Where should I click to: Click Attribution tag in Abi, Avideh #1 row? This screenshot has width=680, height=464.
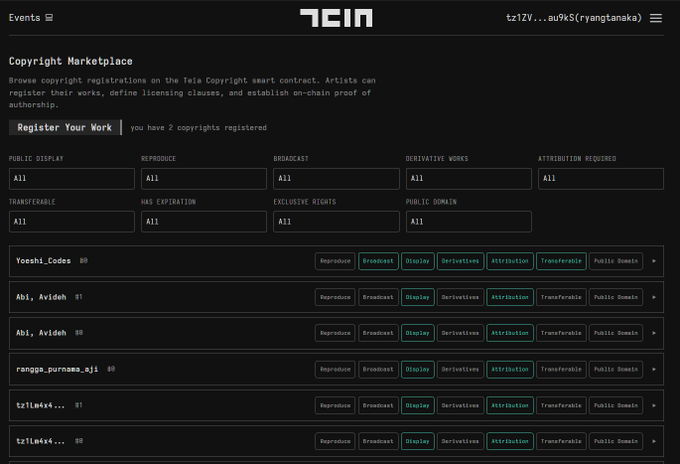510,297
